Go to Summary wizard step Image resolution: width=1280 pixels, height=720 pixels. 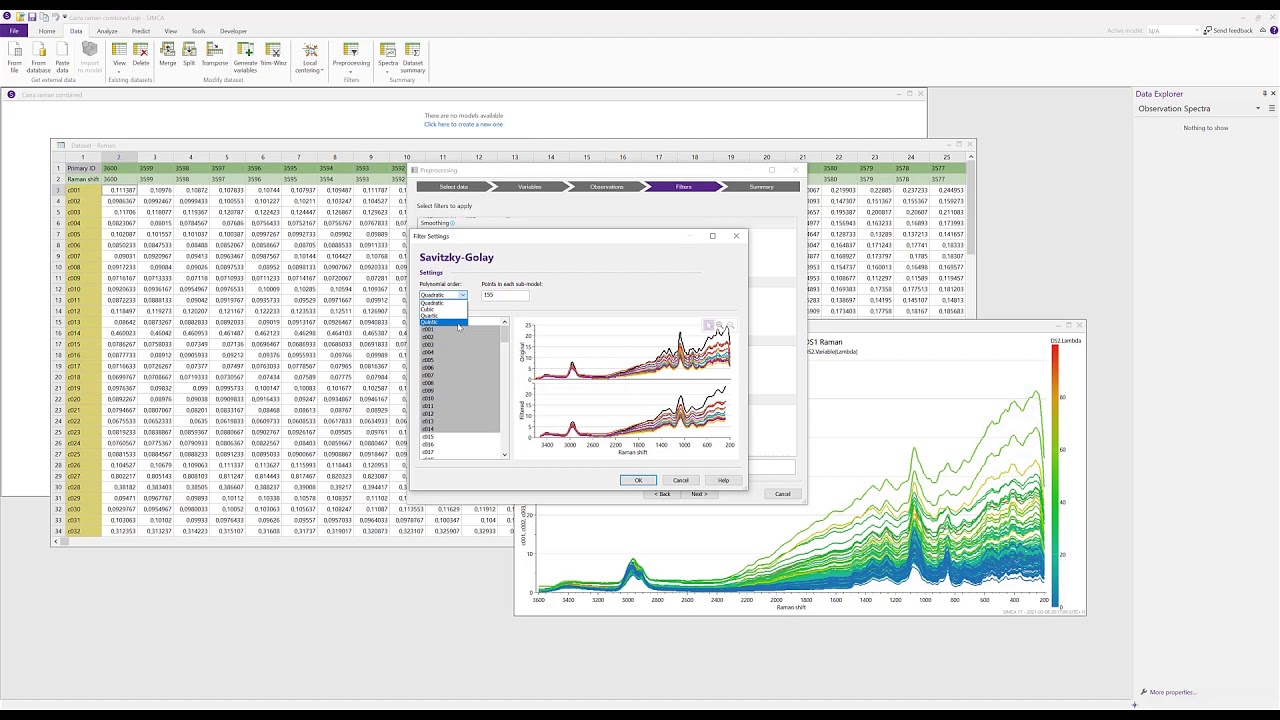coord(762,187)
